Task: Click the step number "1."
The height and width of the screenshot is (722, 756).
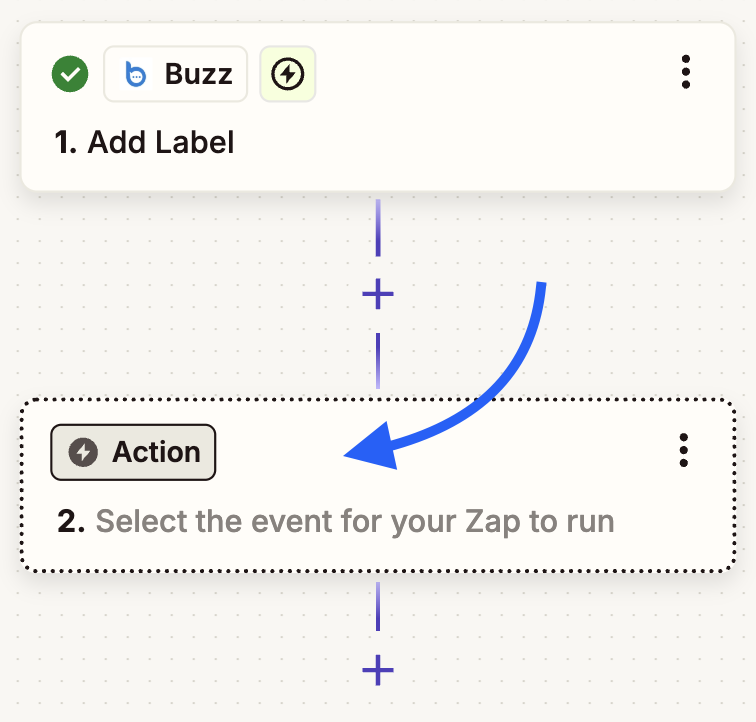Action: pos(66,142)
